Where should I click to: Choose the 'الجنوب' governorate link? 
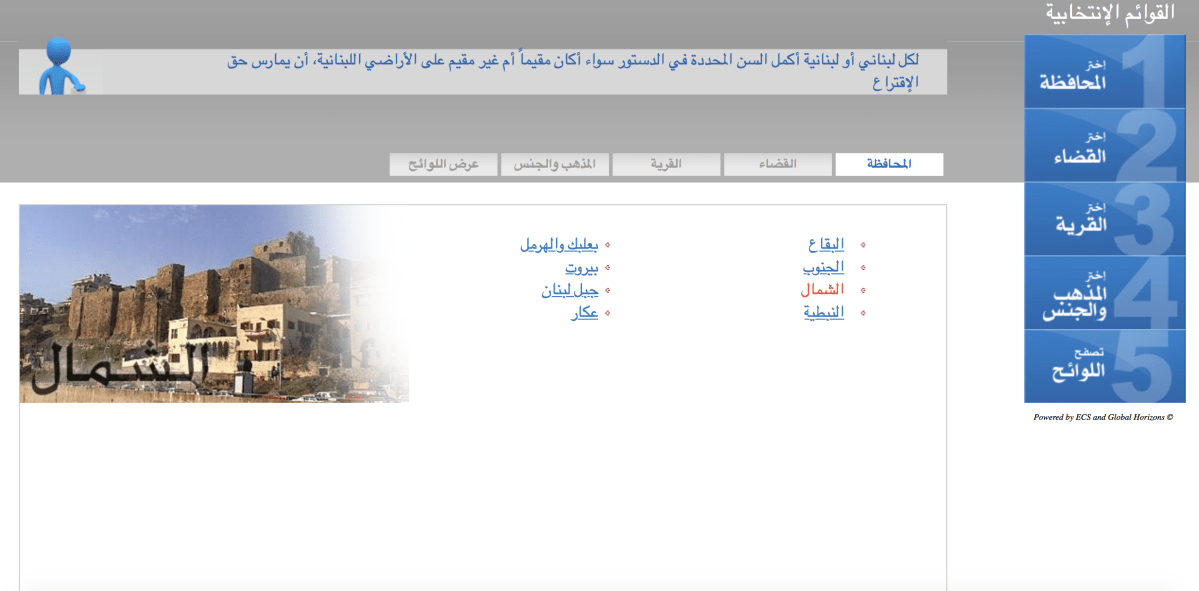823,267
